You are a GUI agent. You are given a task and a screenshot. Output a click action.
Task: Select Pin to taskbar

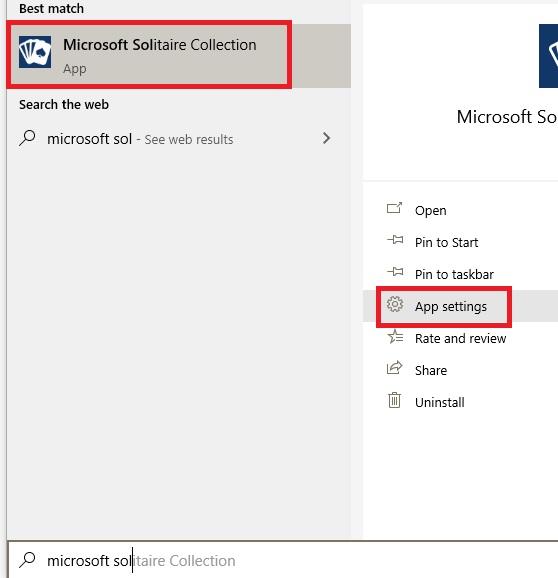pyautogui.click(x=460, y=274)
